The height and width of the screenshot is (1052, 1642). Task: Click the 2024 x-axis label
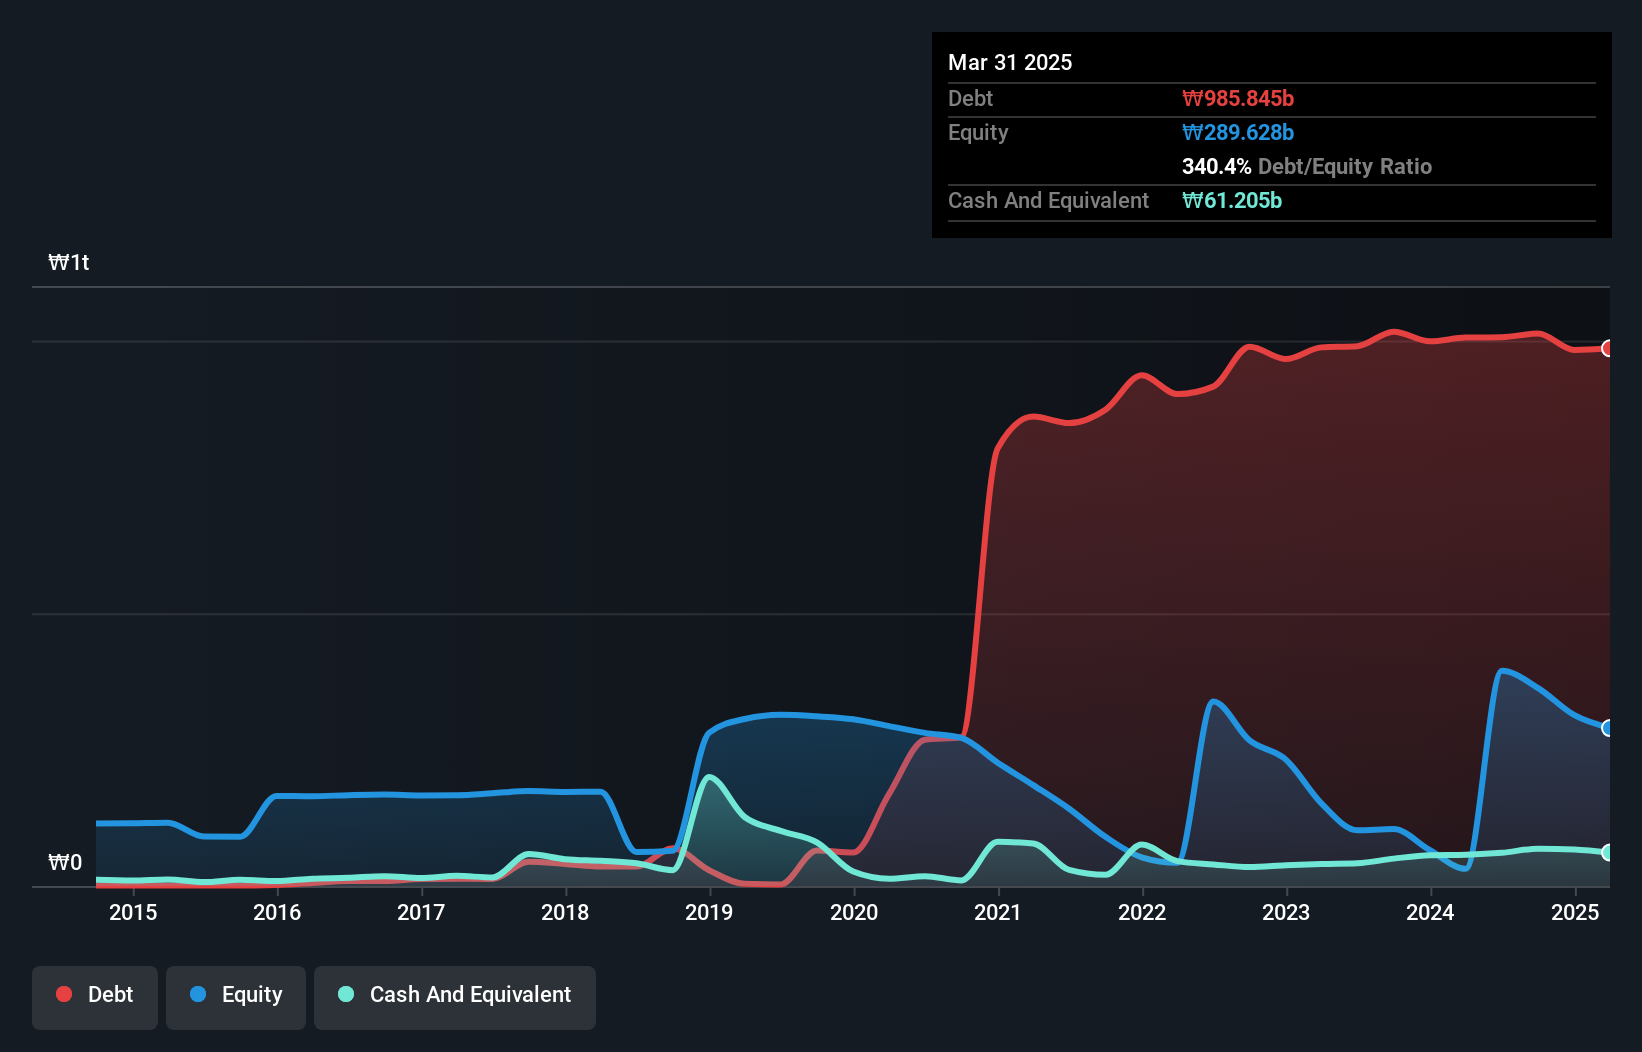click(1430, 912)
